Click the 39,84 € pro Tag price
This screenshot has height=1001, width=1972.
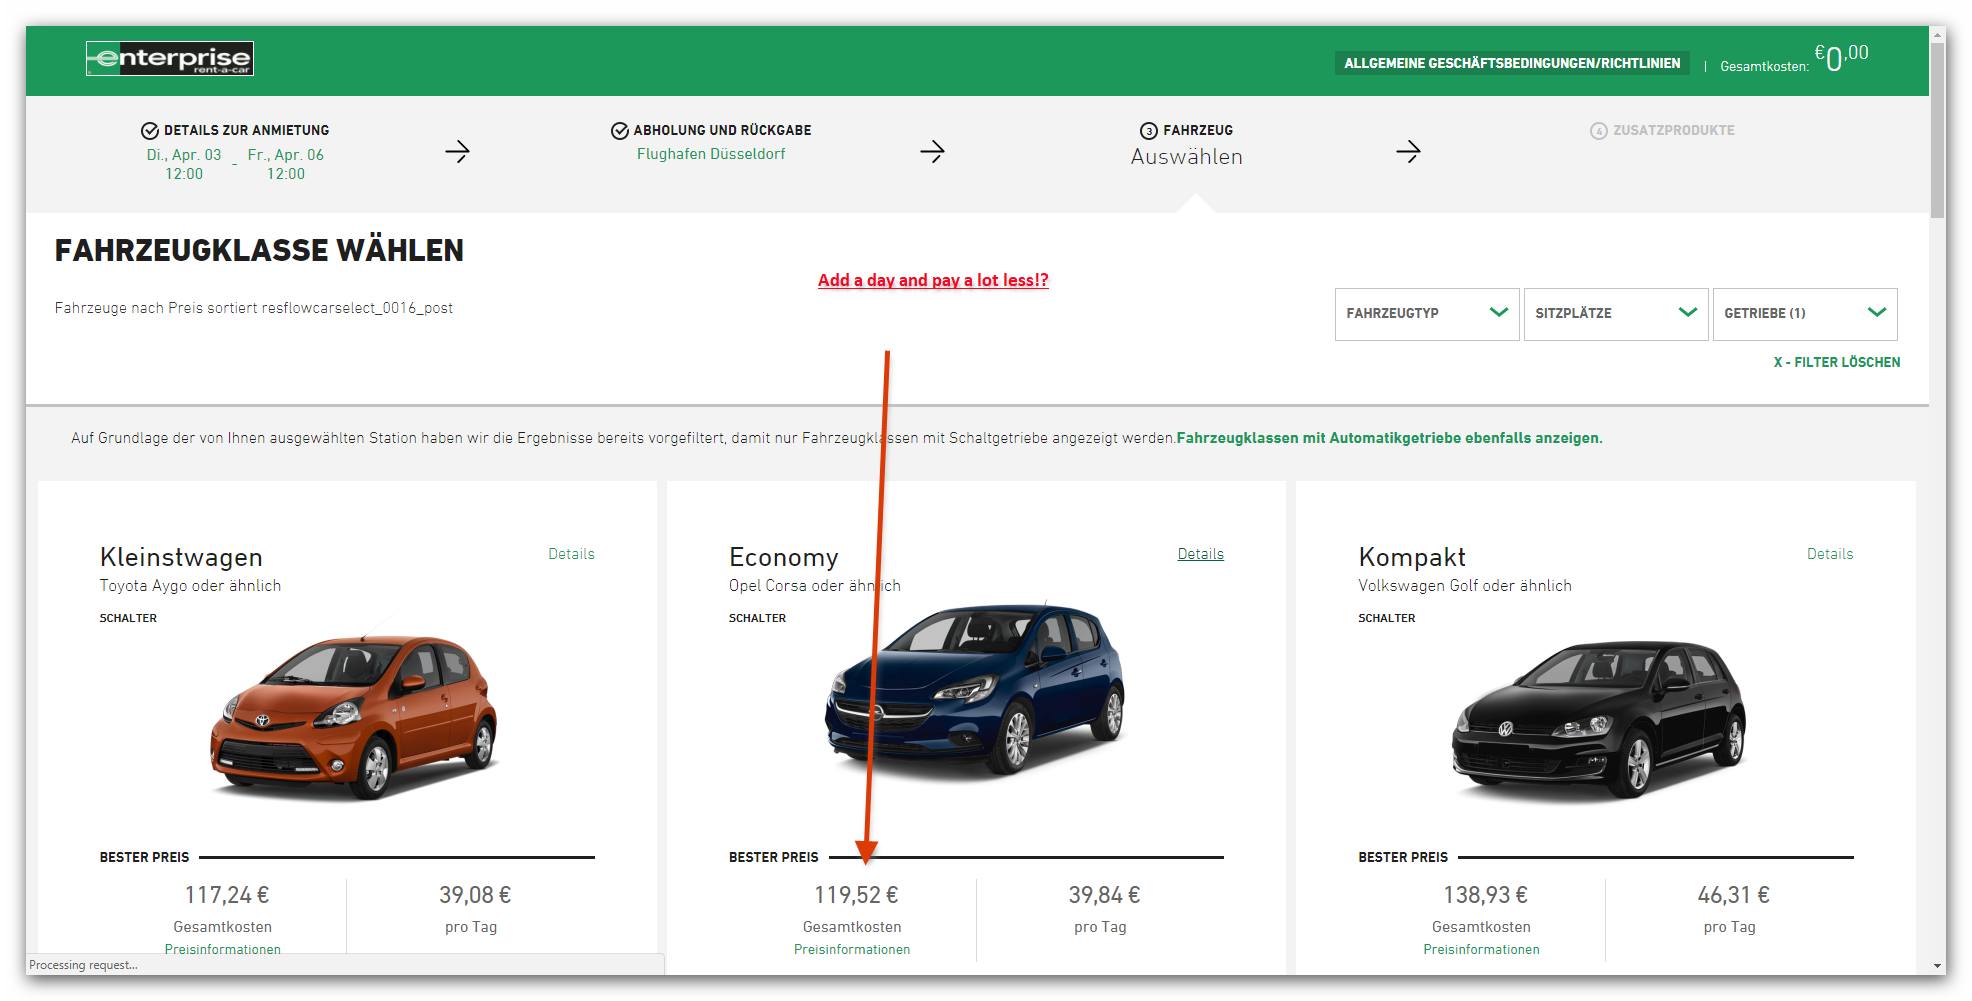(1104, 895)
